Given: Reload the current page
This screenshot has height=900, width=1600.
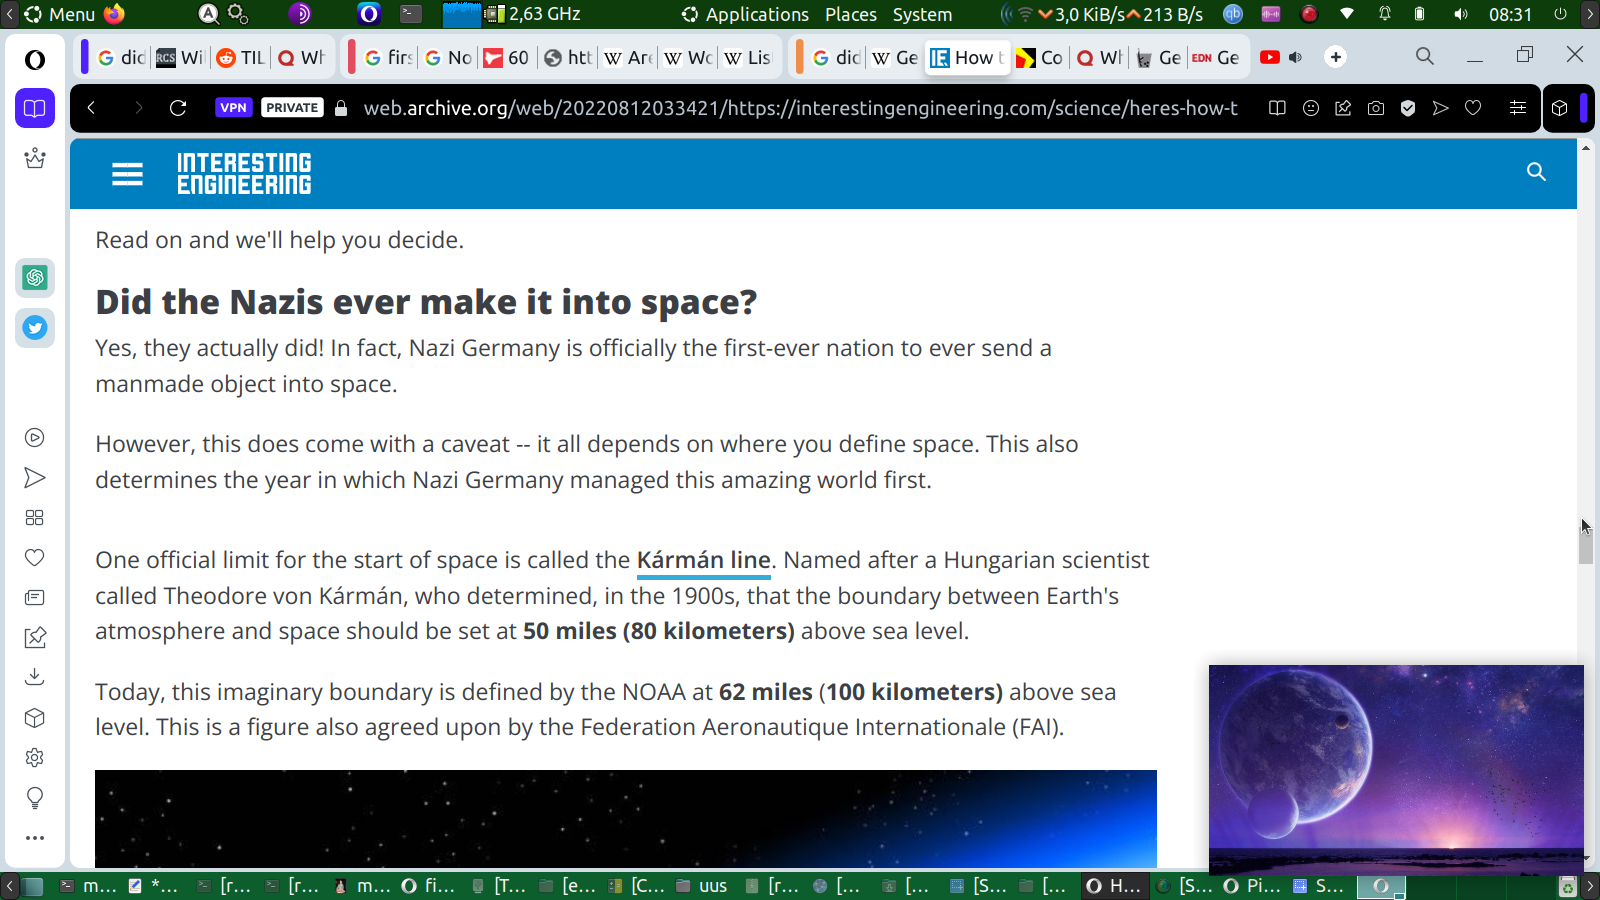Looking at the screenshot, I should click(178, 108).
